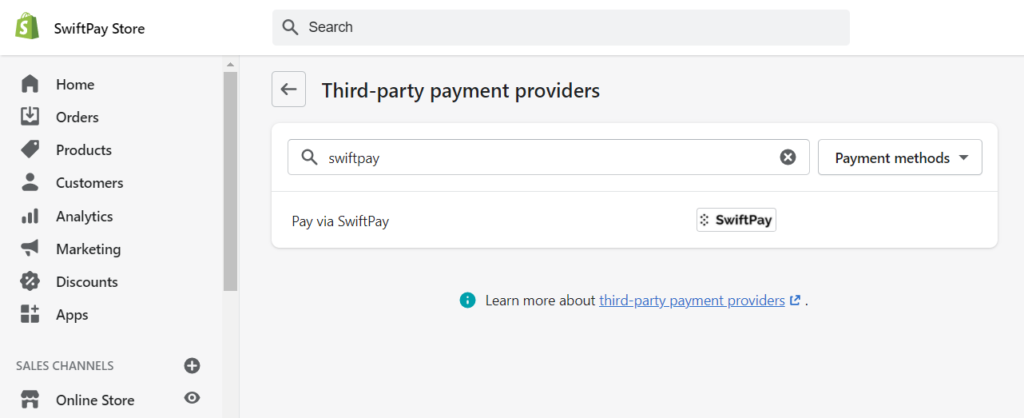
Task: Click the Discounts badge icon
Action: [x=30, y=281]
